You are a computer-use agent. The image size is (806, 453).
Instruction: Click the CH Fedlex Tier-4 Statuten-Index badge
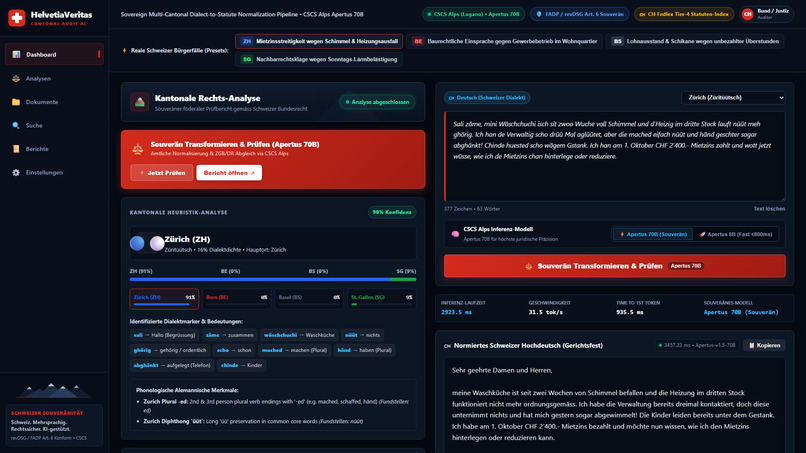coord(684,14)
